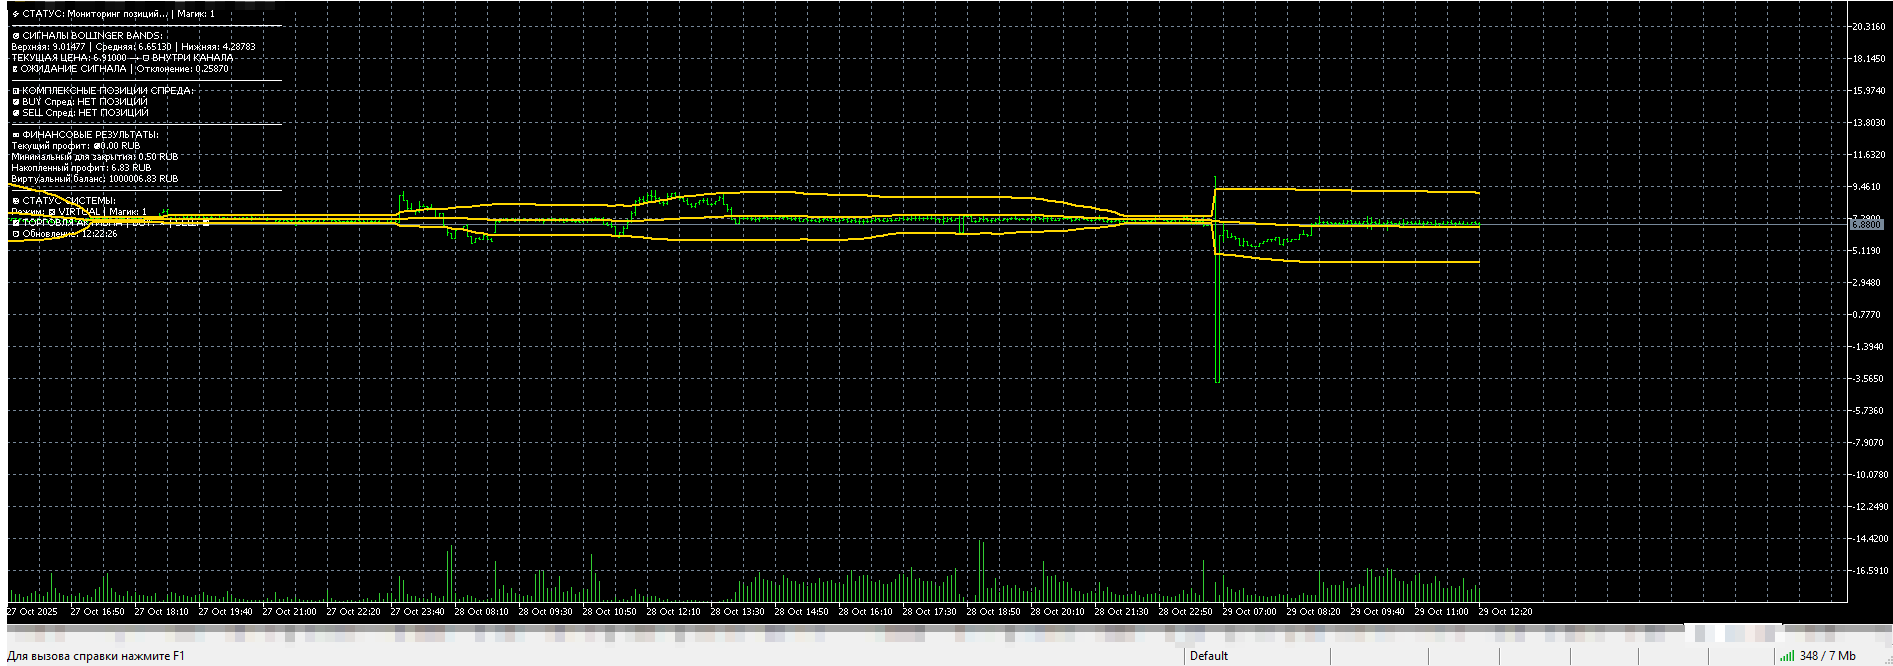Click the 27 Oct 2025 date label on time axis
Screen dimensions: 1893x666
pos(32,611)
